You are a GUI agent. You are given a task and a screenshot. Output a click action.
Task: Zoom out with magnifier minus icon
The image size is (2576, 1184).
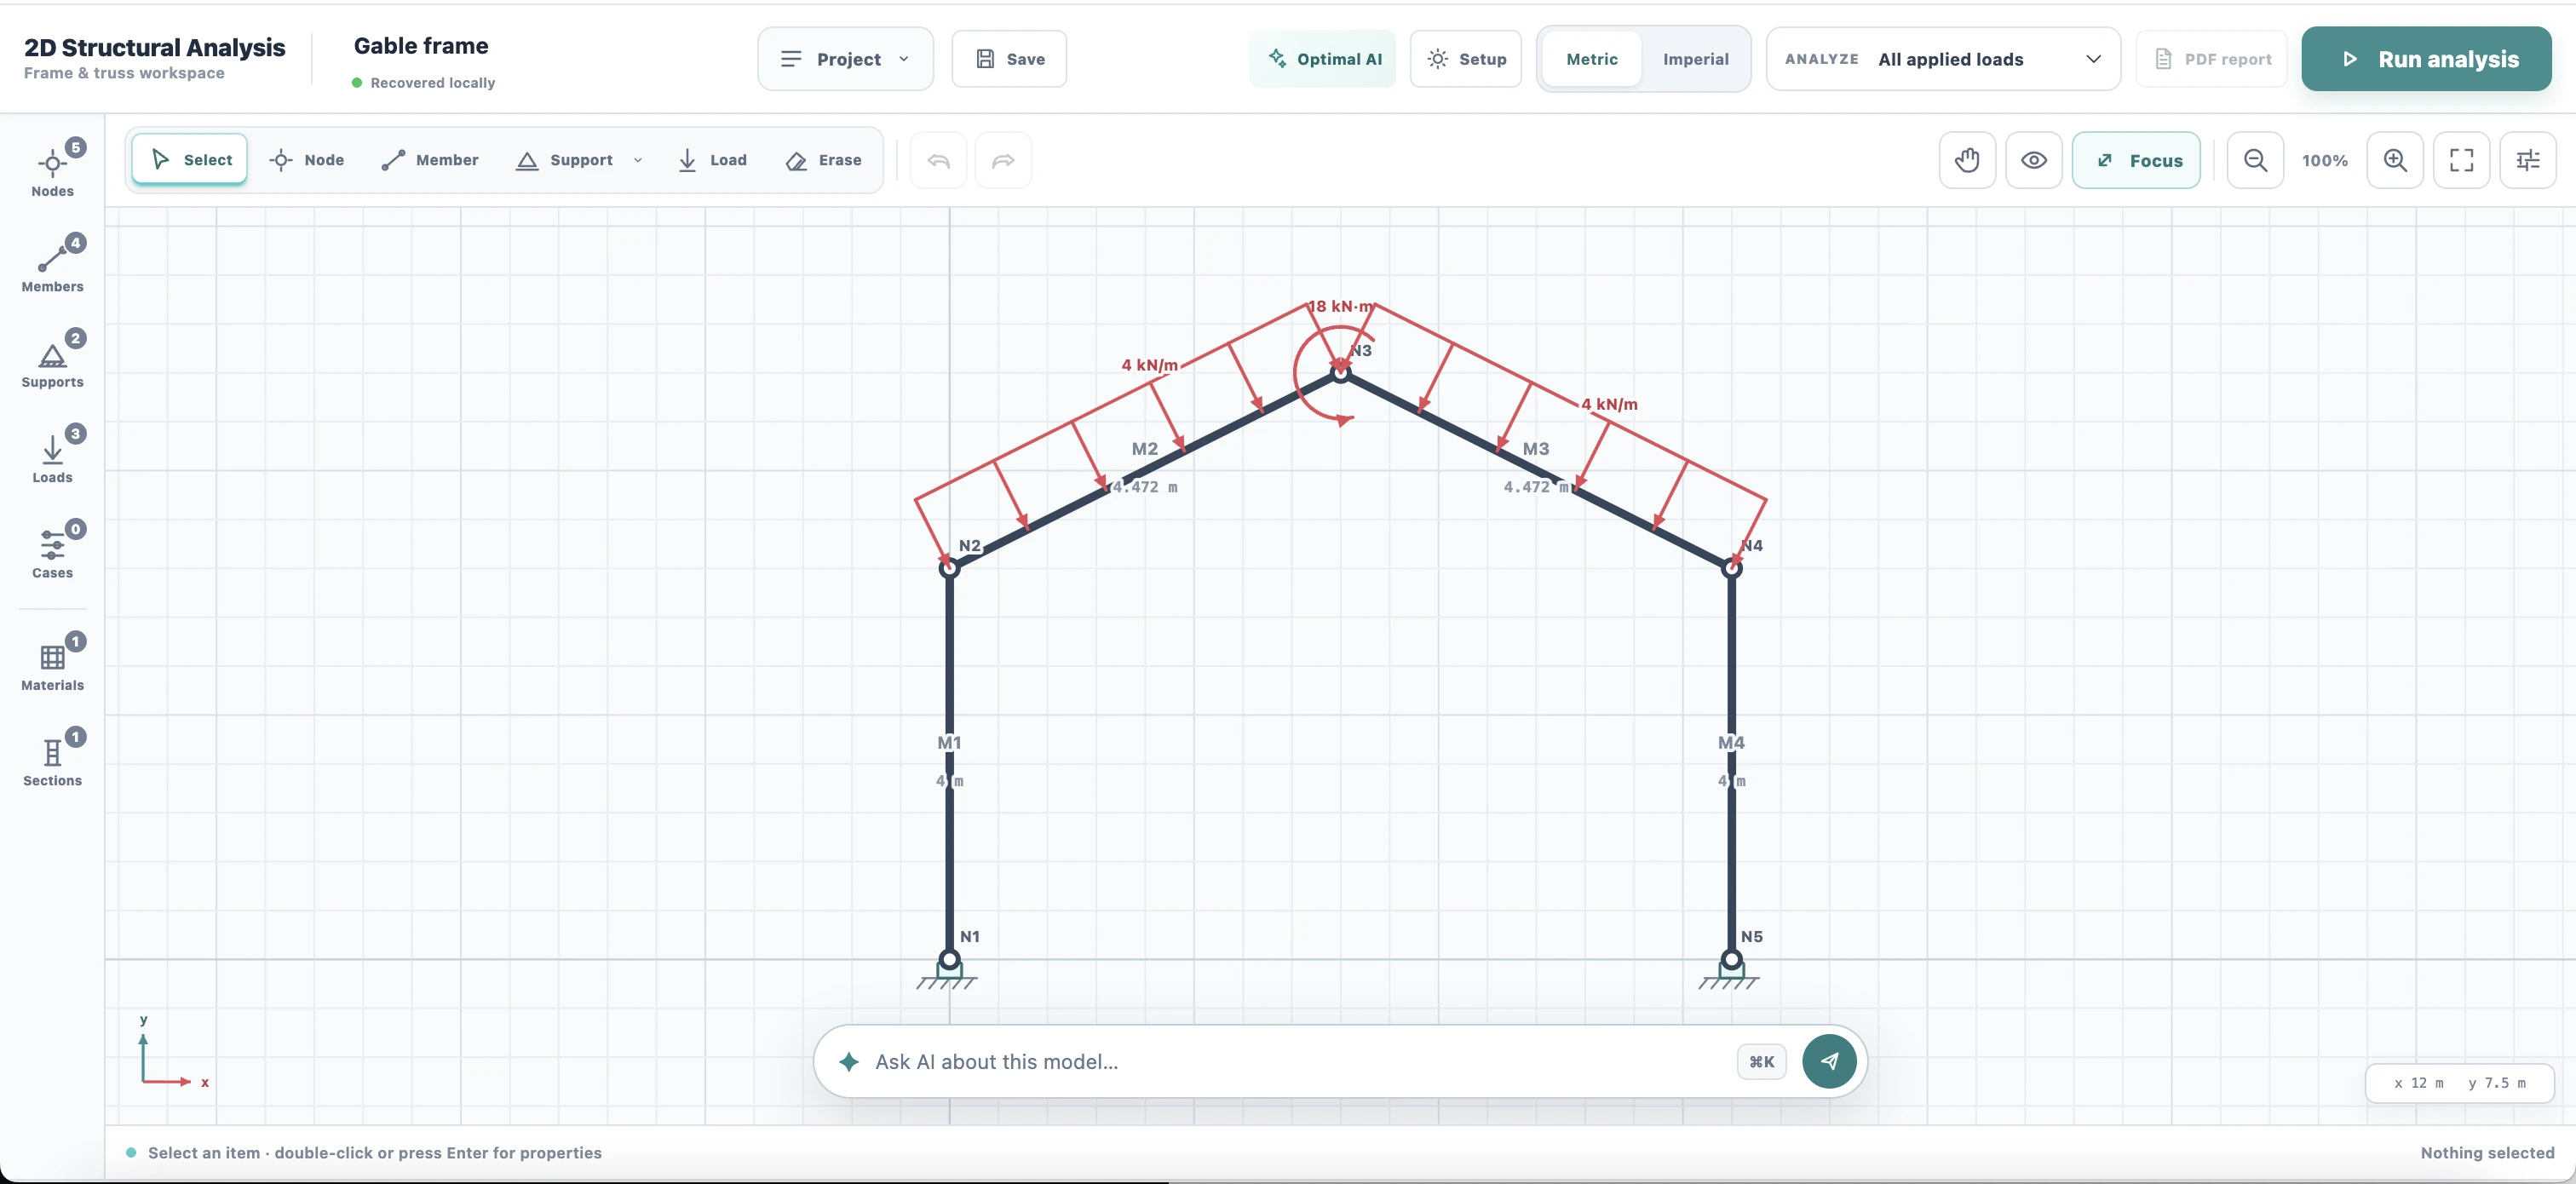(x=2255, y=160)
